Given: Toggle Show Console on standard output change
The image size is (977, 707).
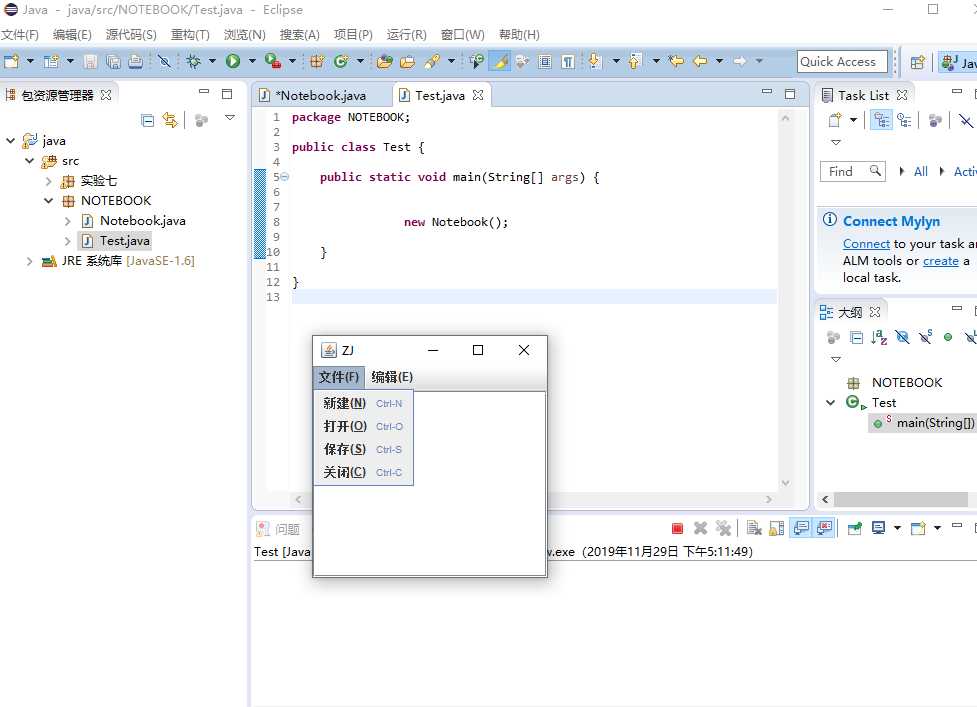Looking at the screenshot, I should tap(801, 528).
